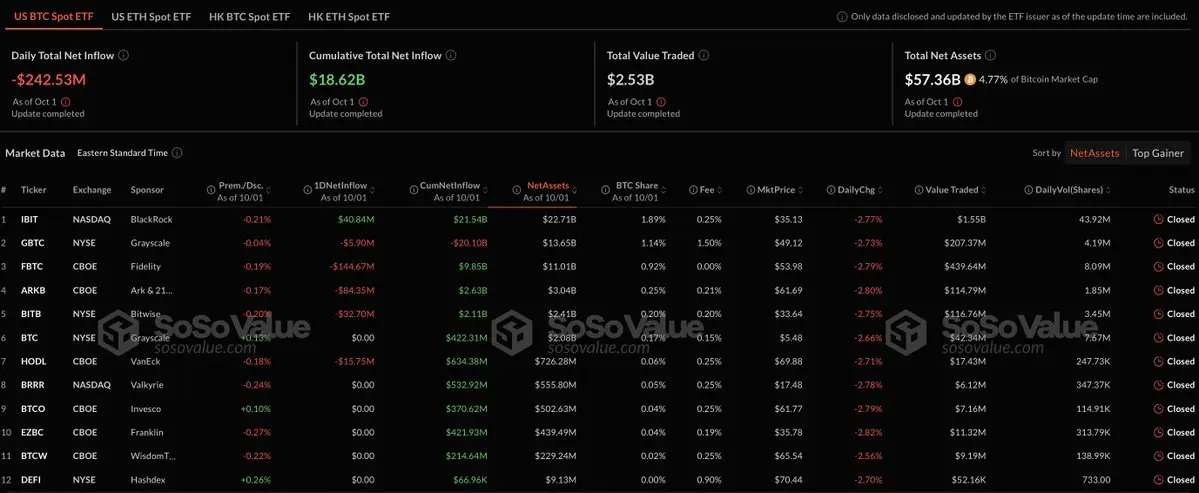Click info icon on Value Traded column header
1199x493 pixels.
point(920,190)
